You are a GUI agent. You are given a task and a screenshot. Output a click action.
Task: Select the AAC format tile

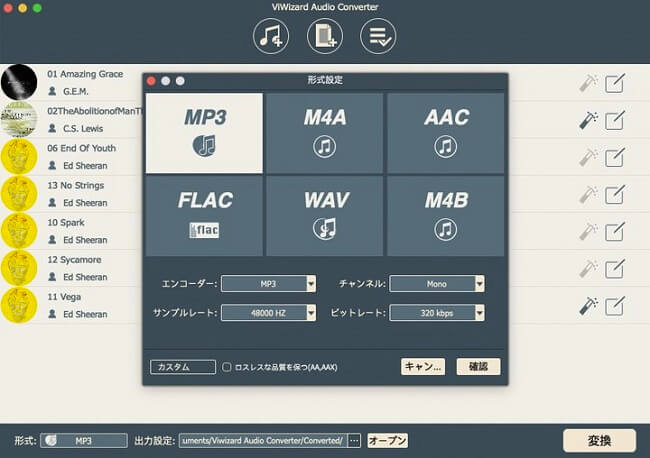tap(446, 133)
